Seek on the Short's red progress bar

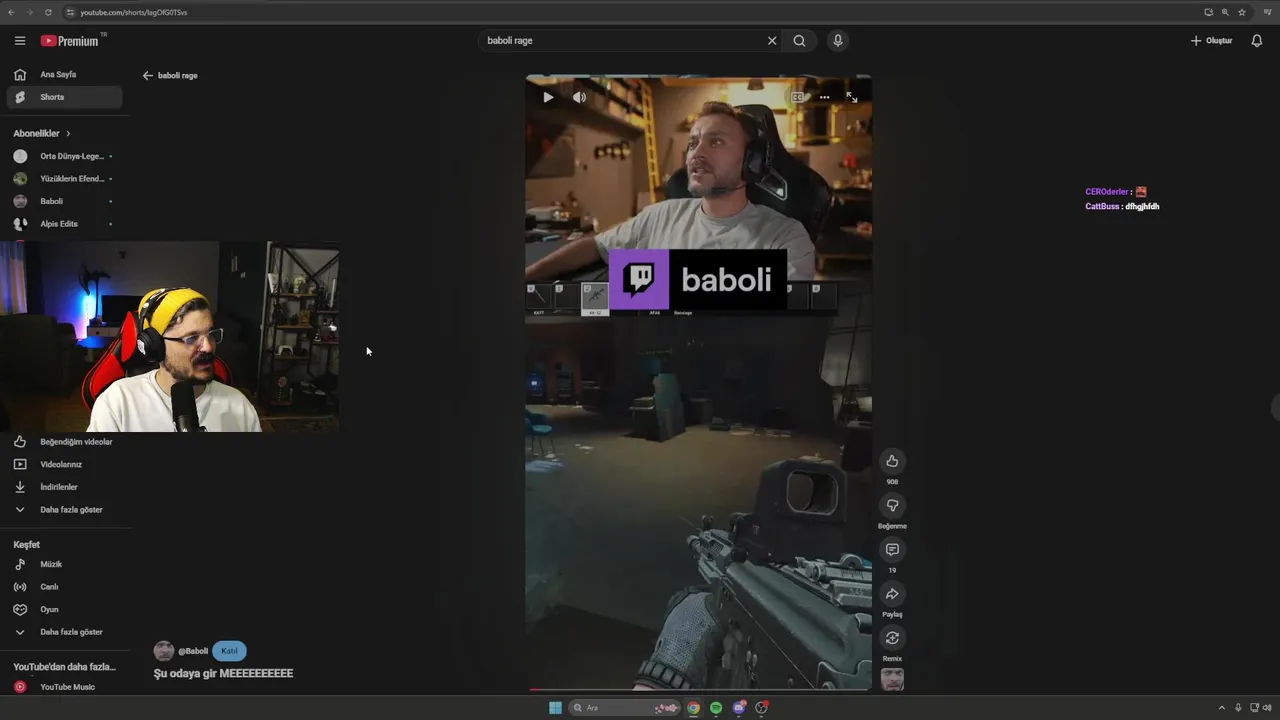tap(698, 689)
